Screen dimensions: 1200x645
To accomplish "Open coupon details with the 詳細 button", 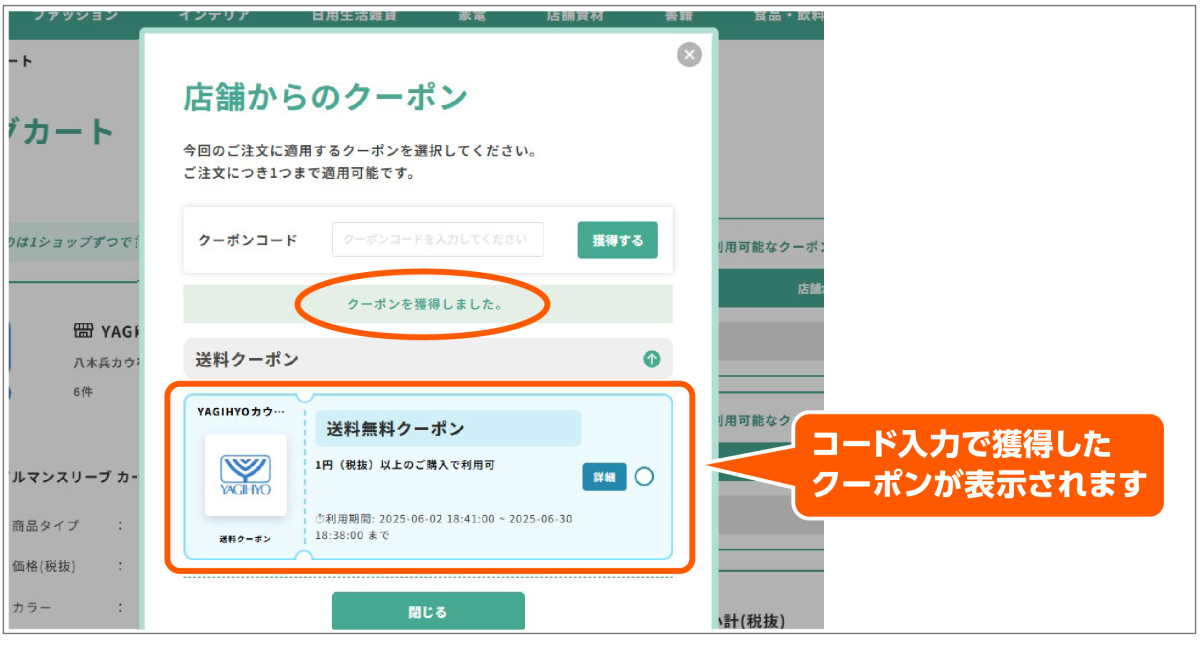I will click(604, 477).
